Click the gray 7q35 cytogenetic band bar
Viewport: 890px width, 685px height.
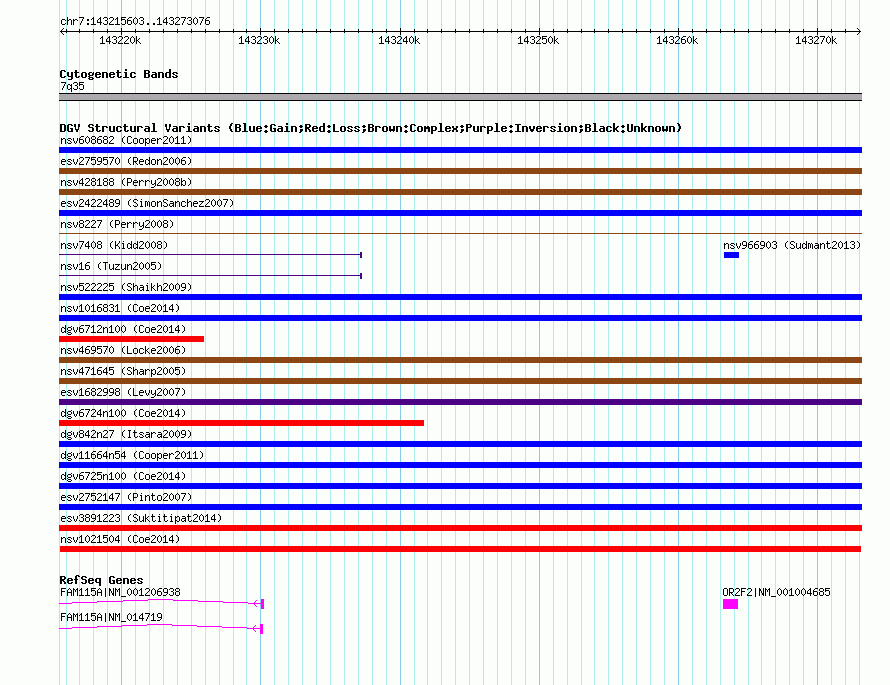point(460,97)
